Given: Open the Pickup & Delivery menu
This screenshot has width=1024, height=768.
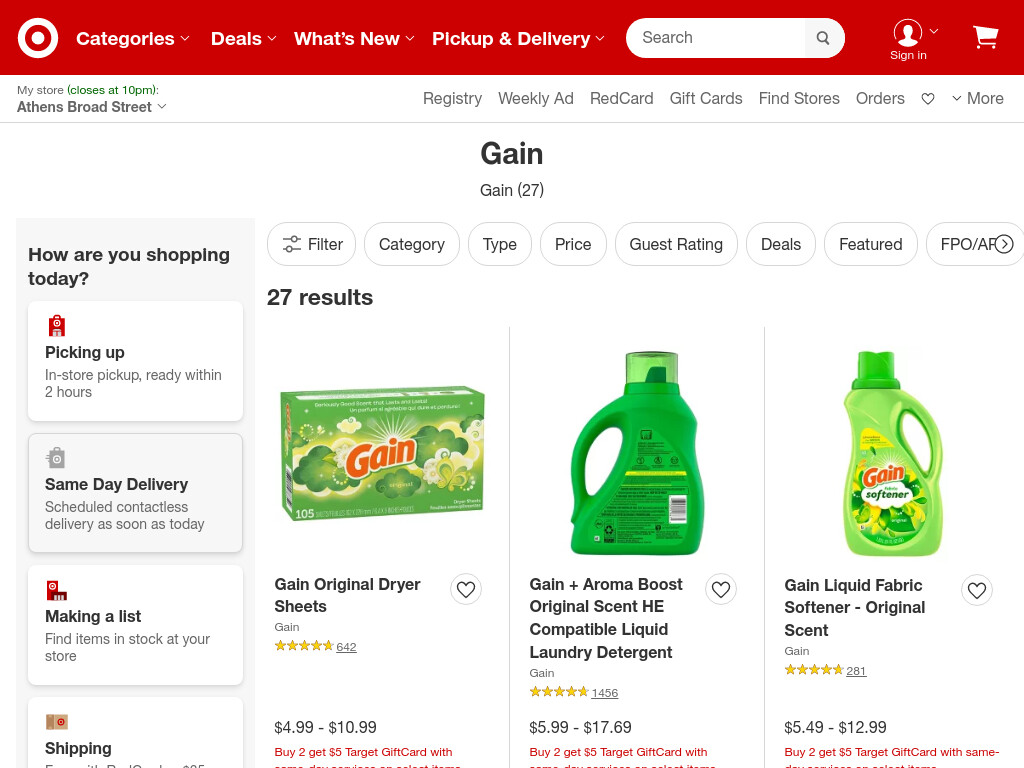Looking at the screenshot, I should click(518, 39).
